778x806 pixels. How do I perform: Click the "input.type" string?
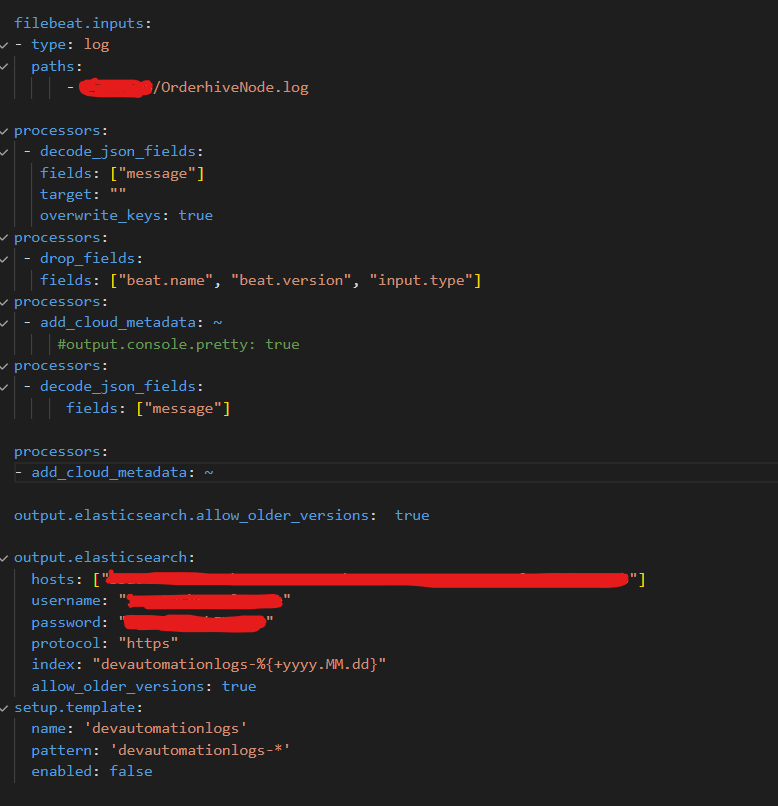point(421,280)
